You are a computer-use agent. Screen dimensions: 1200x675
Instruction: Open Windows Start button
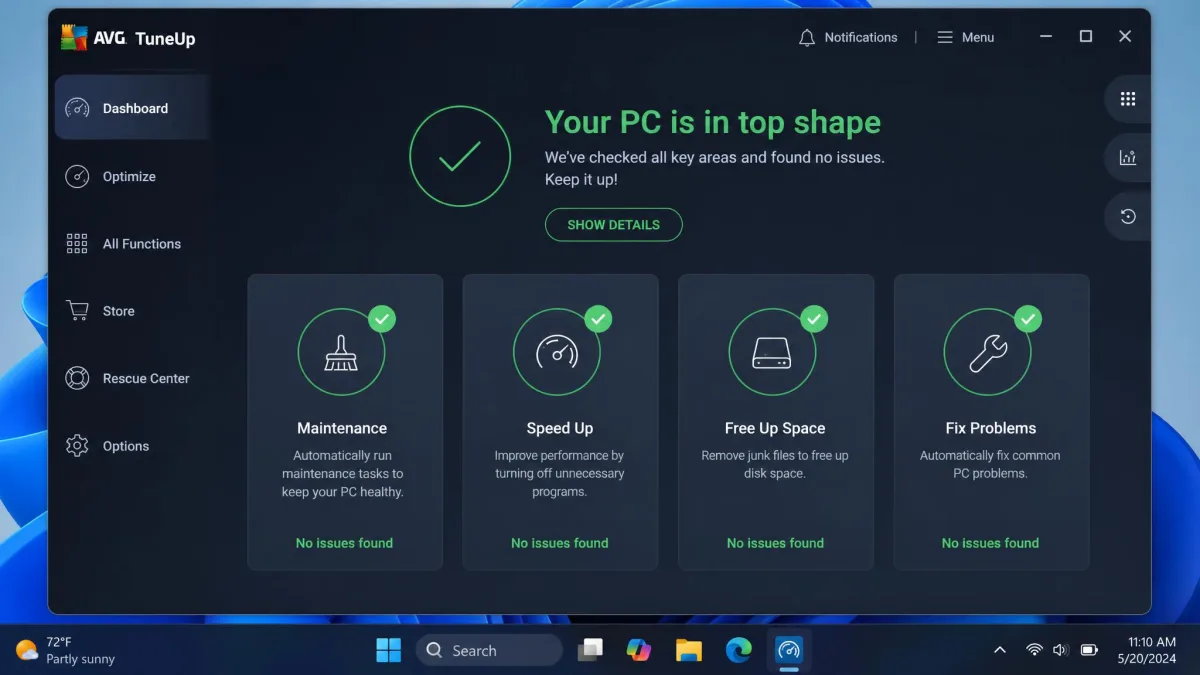pyautogui.click(x=388, y=650)
